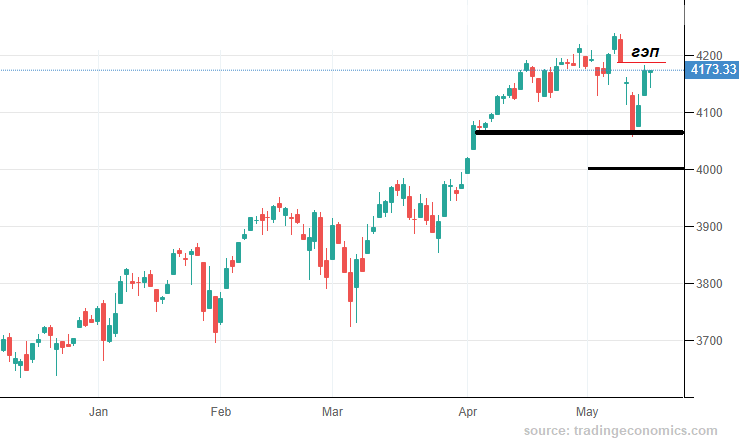Click the 3800 price axis label
Viewport: 739px width, 444px height.
[x=709, y=284]
